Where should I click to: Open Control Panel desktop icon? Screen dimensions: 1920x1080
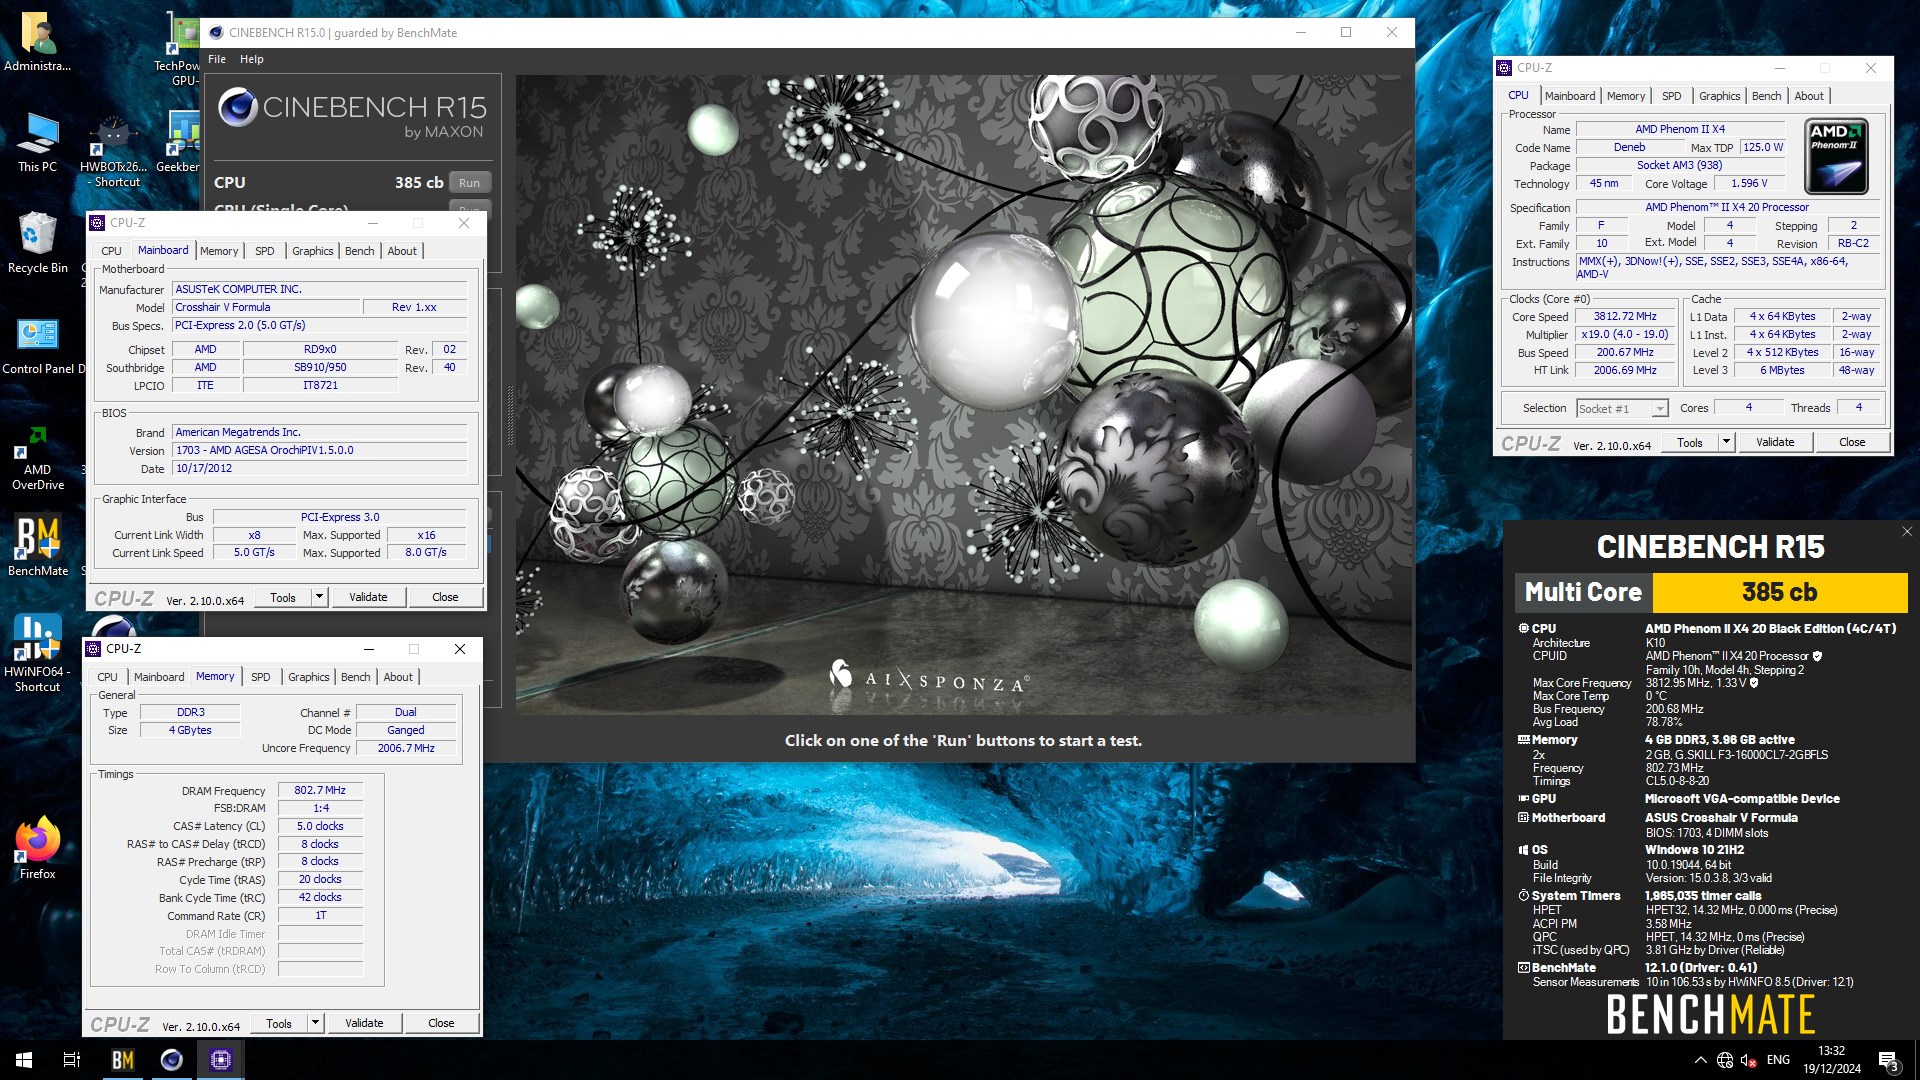[38, 344]
